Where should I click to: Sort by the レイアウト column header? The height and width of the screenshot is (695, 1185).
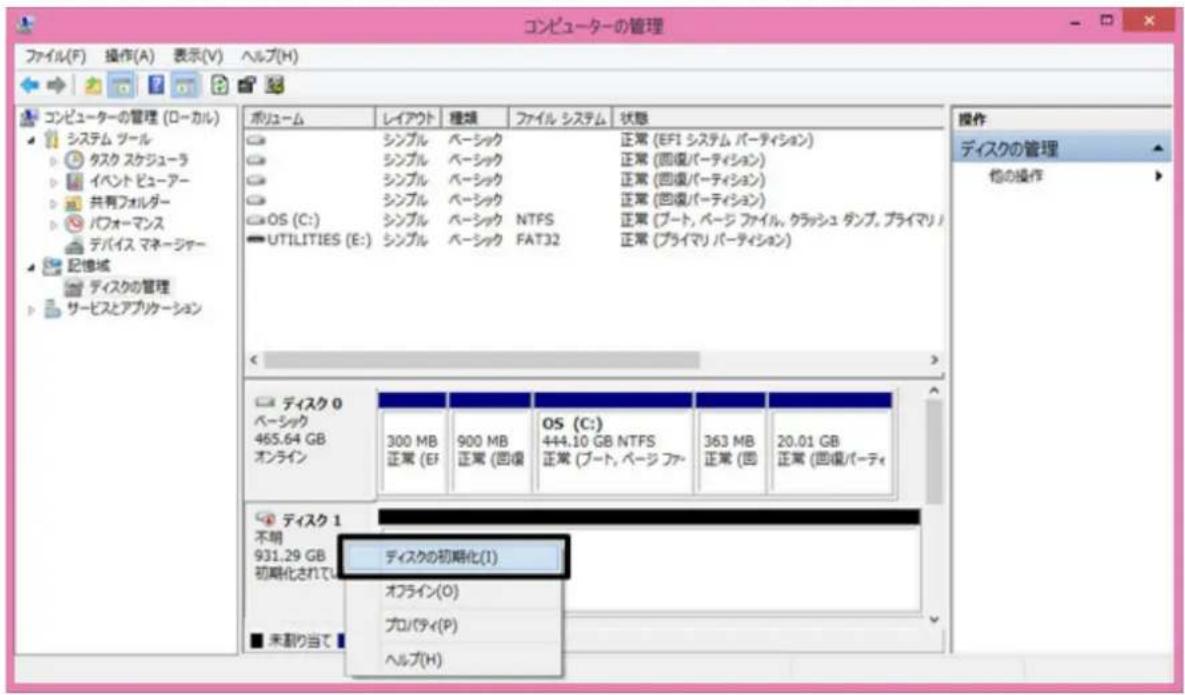(x=408, y=119)
